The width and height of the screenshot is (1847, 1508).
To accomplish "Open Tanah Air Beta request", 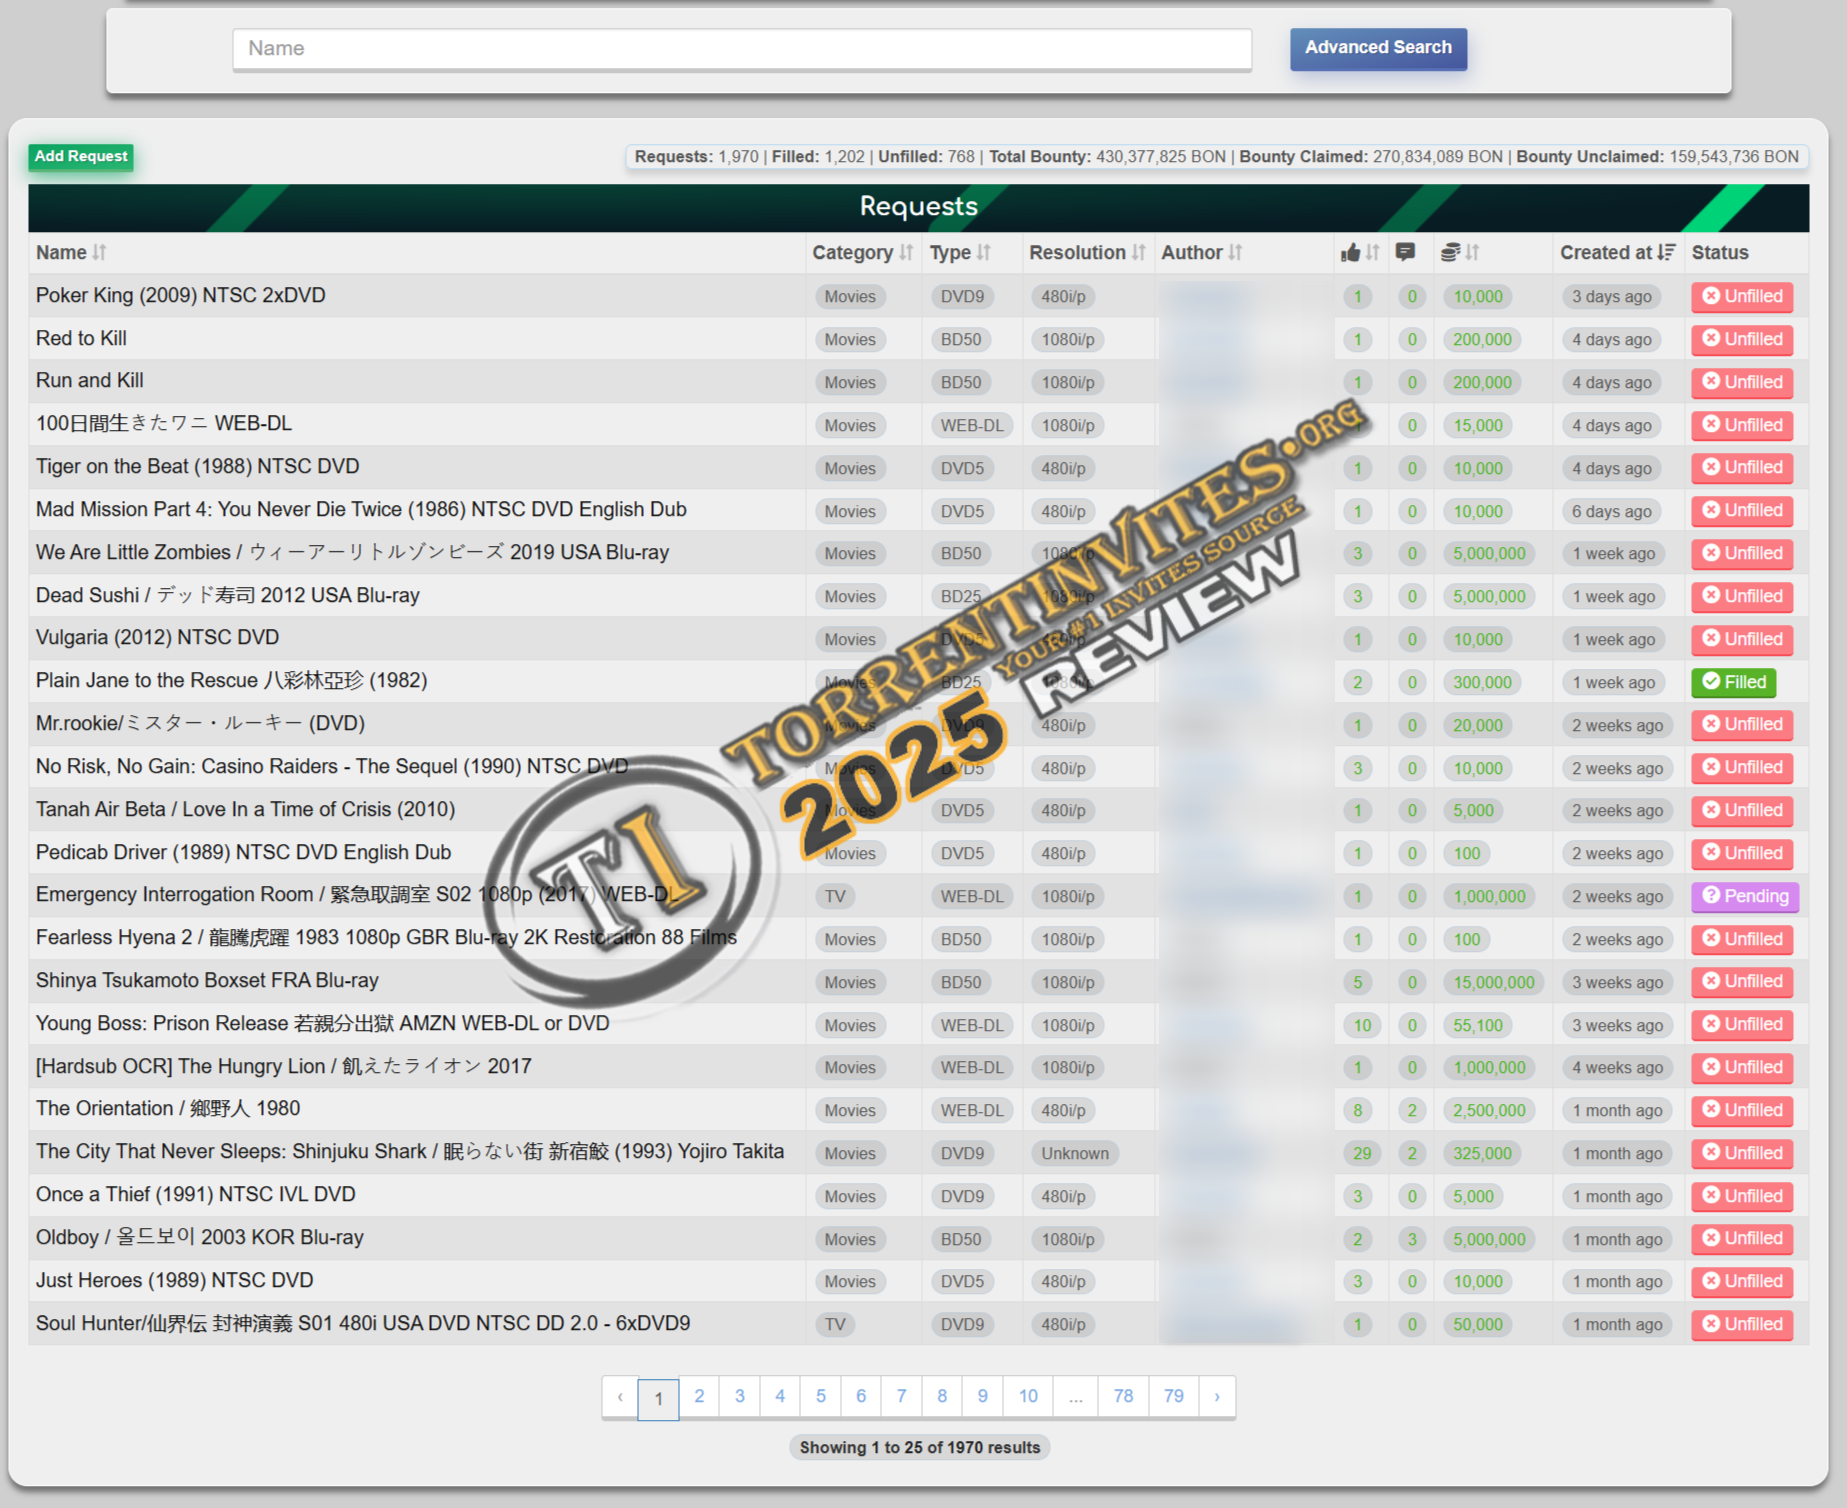I will tap(246, 809).
